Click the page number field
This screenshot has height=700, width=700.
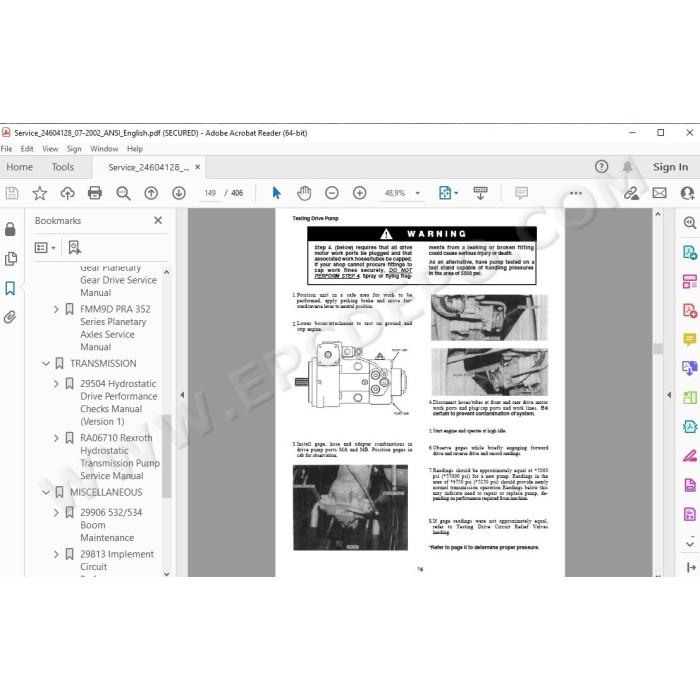click(210, 193)
